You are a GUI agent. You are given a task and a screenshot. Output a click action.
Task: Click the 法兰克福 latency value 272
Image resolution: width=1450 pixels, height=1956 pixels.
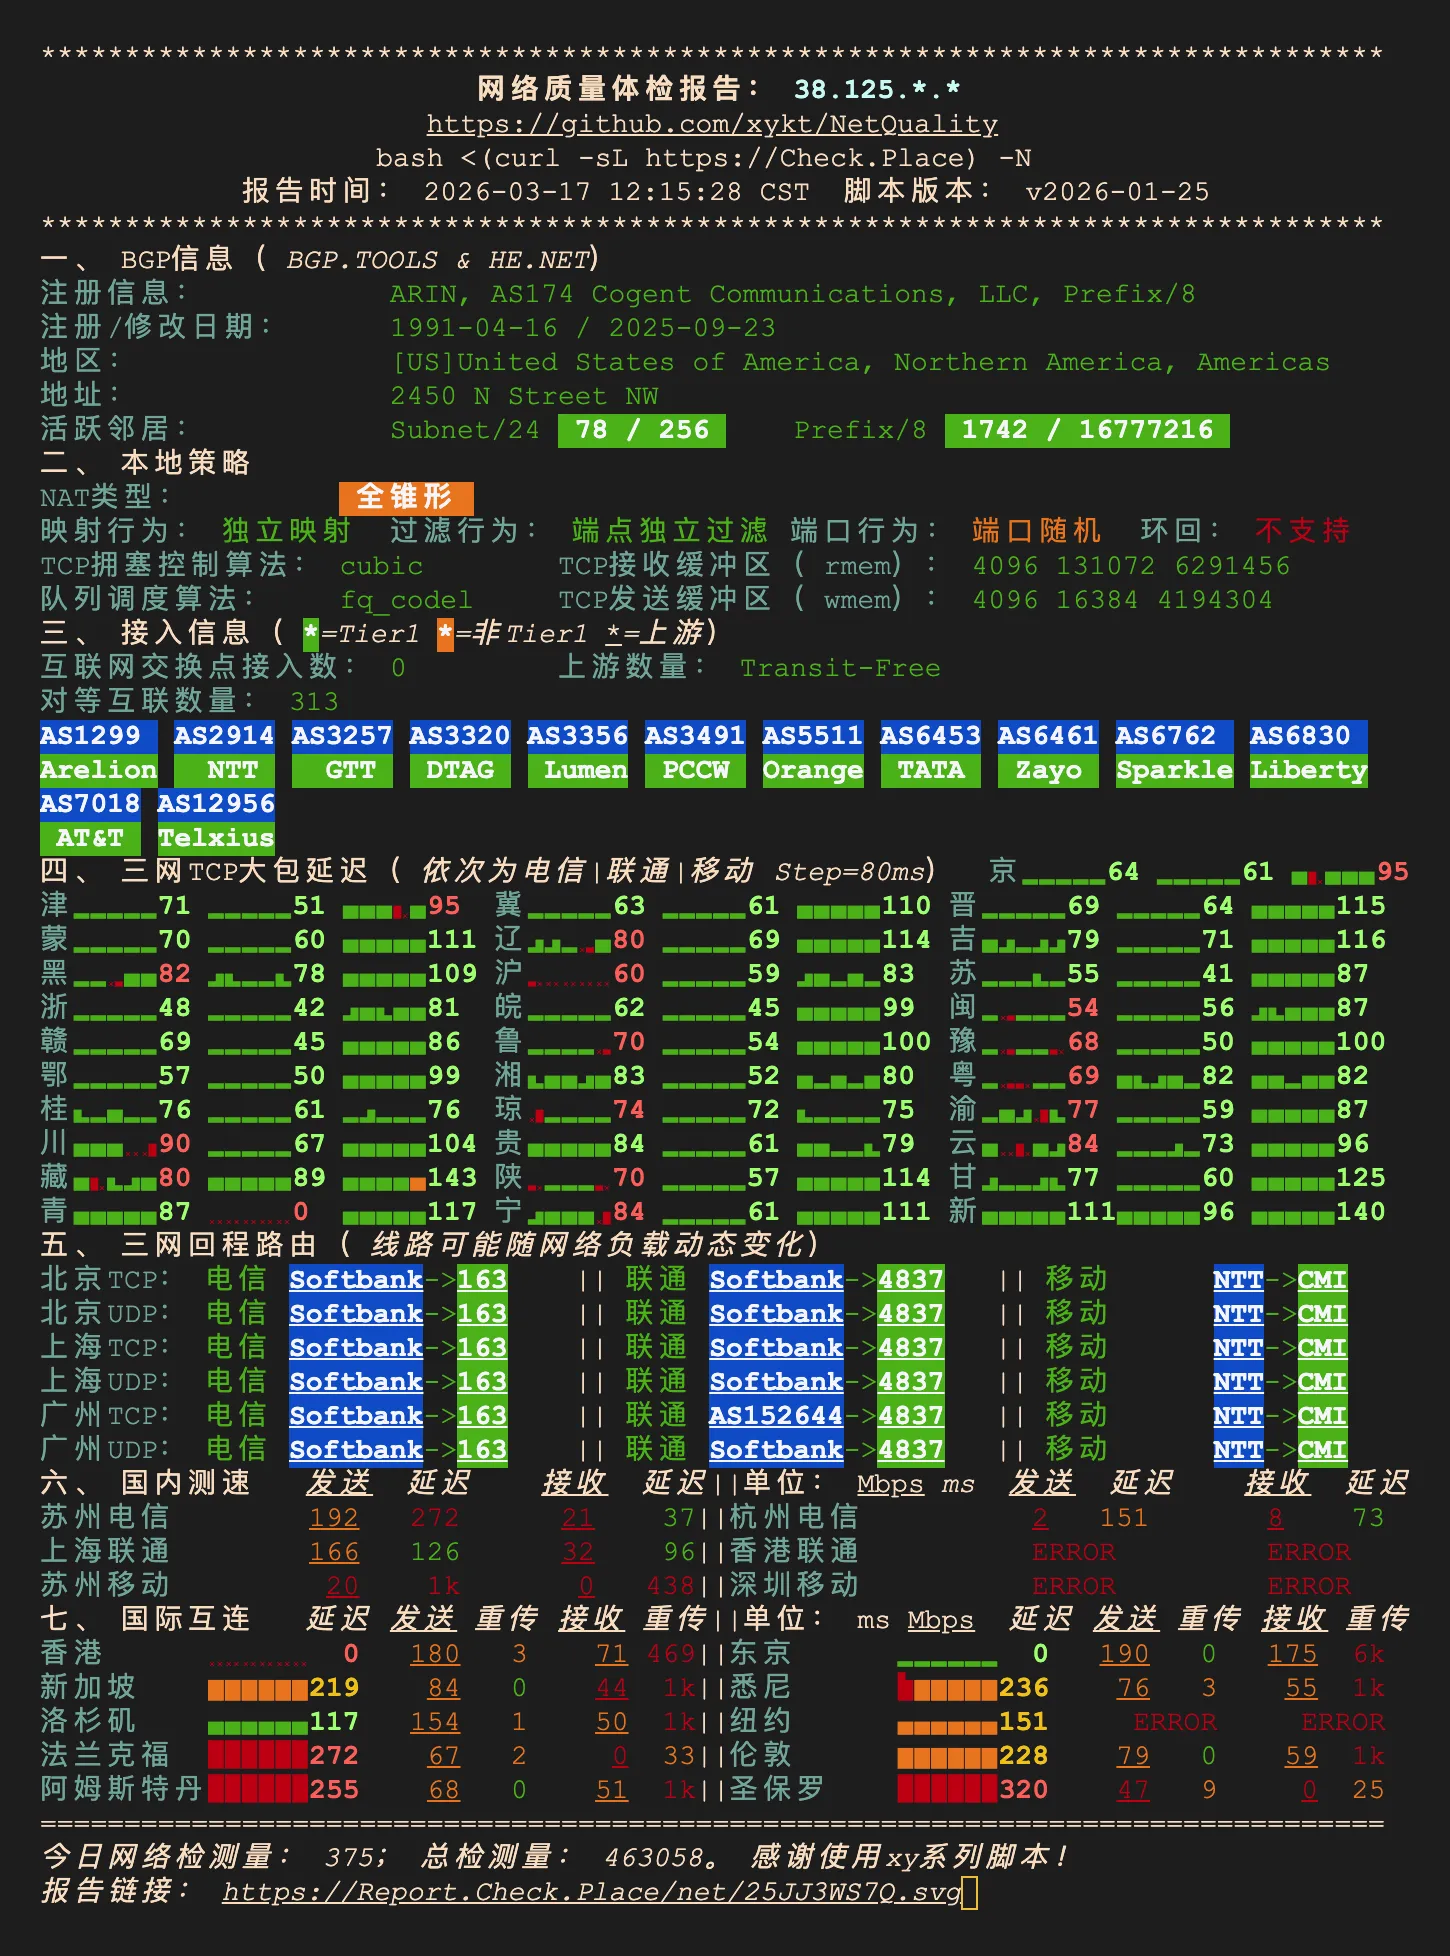334,1756
